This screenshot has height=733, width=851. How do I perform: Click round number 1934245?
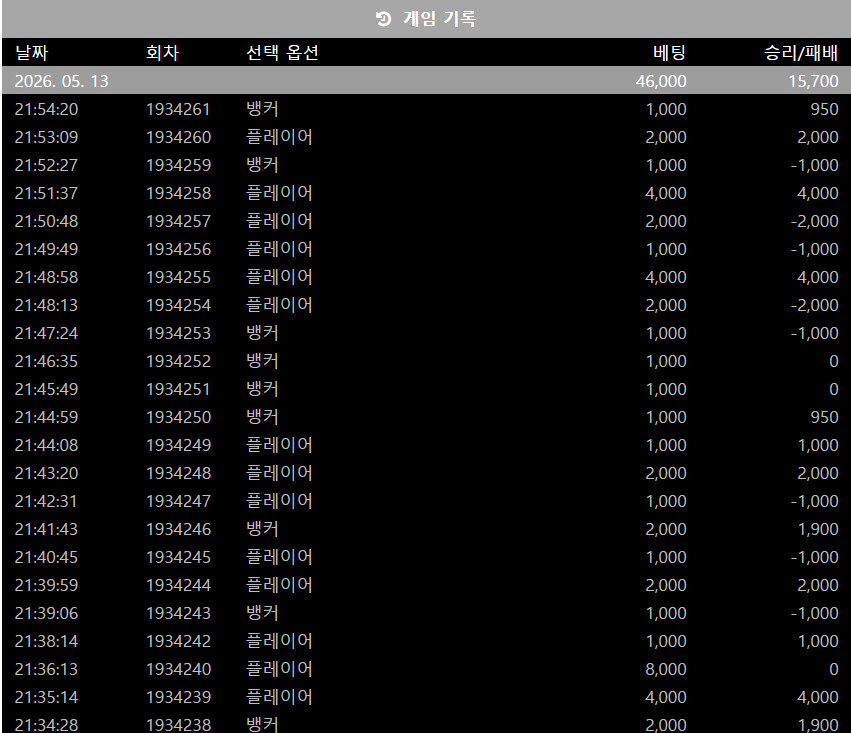coord(178,557)
